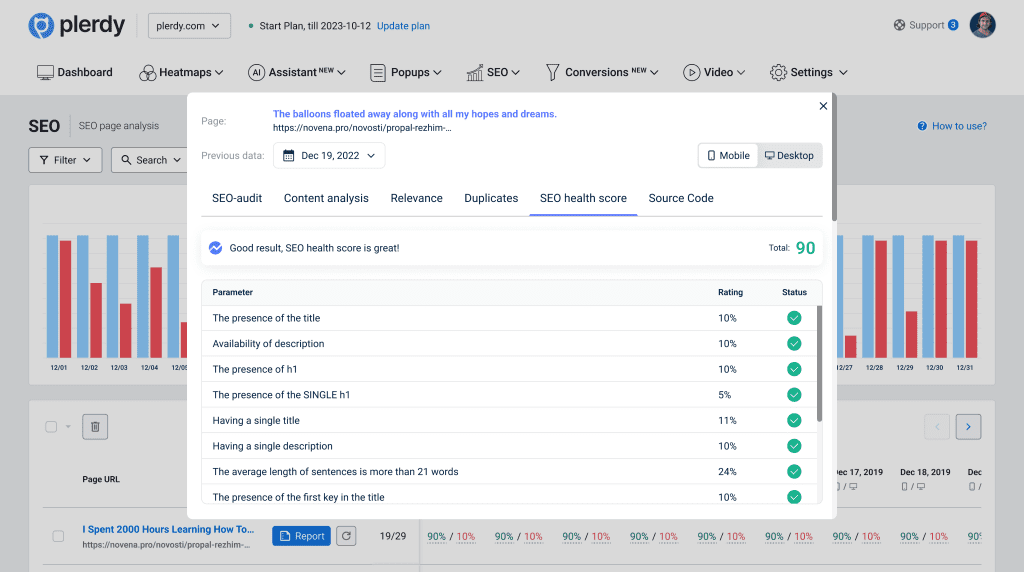The height and width of the screenshot is (572, 1024).
Task: Switch to the SEO-audit tab
Action: tap(237, 198)
